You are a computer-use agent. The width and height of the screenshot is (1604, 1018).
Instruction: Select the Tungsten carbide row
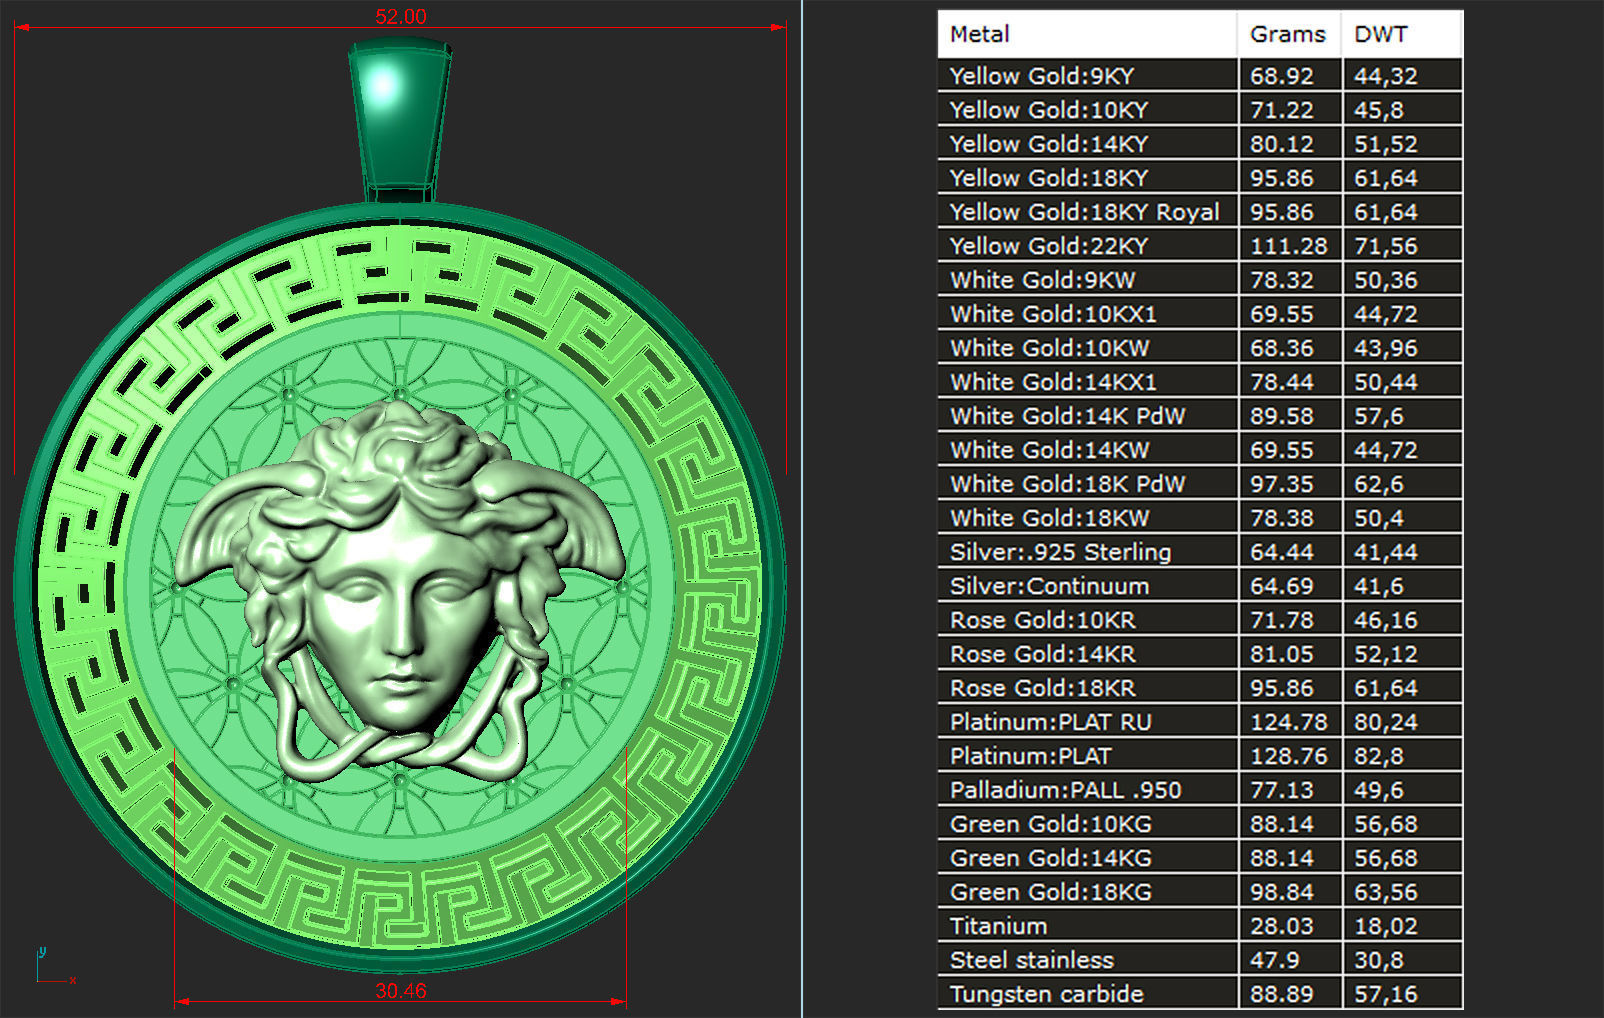coord(1200,994)
